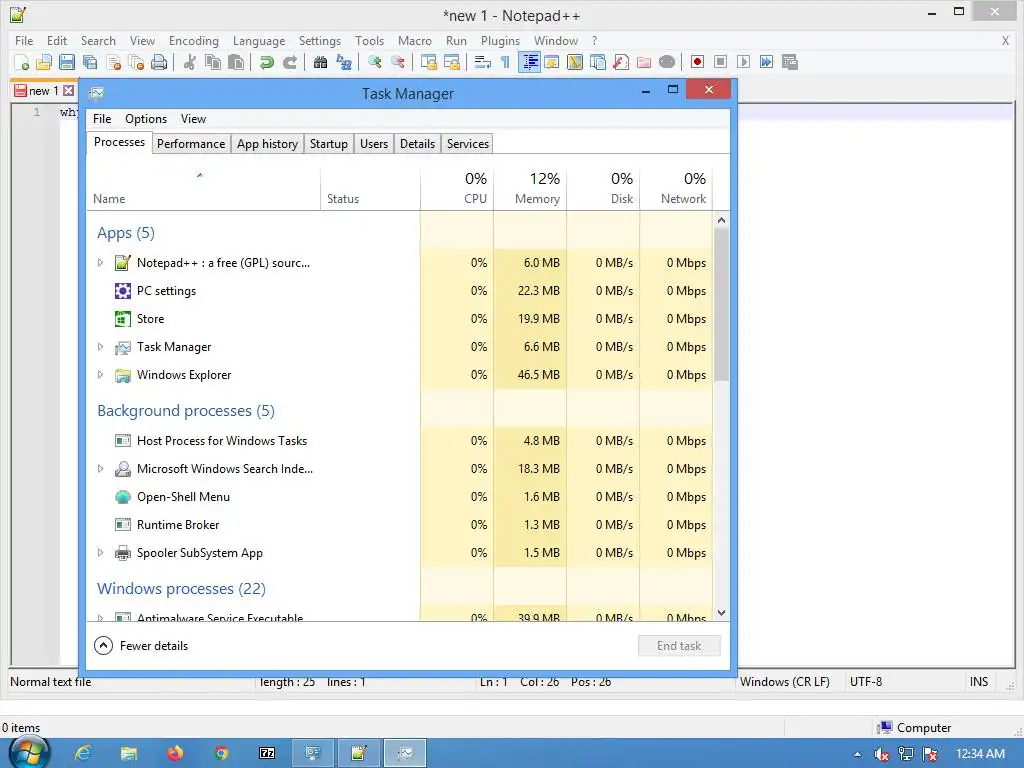
Task: Click the Redo arrow in Notepad++ toolbar
Action: (x=289, y=62)
